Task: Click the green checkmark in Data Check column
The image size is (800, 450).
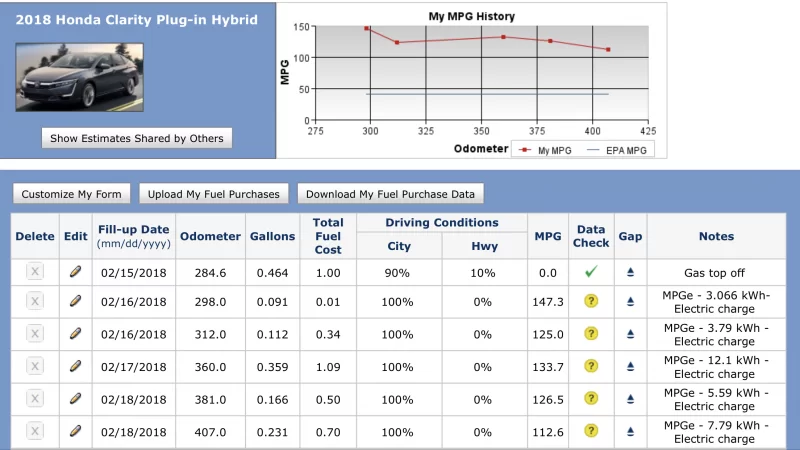Action: 591,271
